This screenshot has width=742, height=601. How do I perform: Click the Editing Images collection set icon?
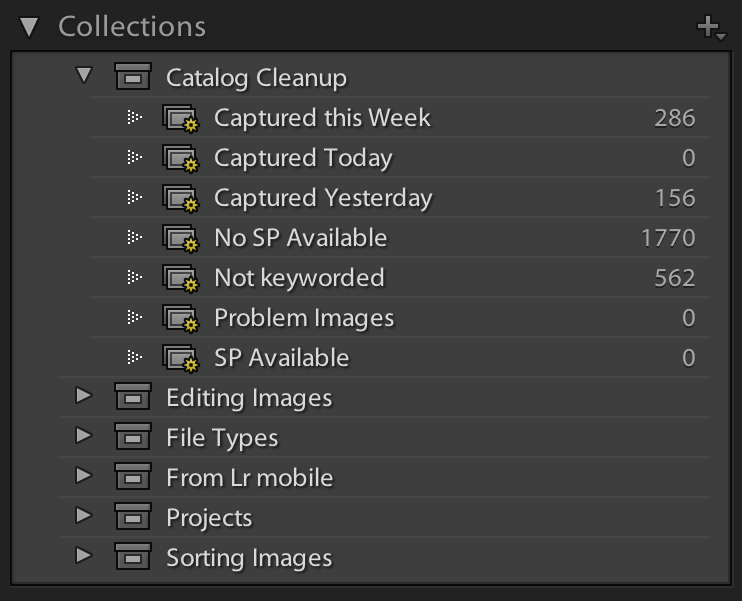133,398
